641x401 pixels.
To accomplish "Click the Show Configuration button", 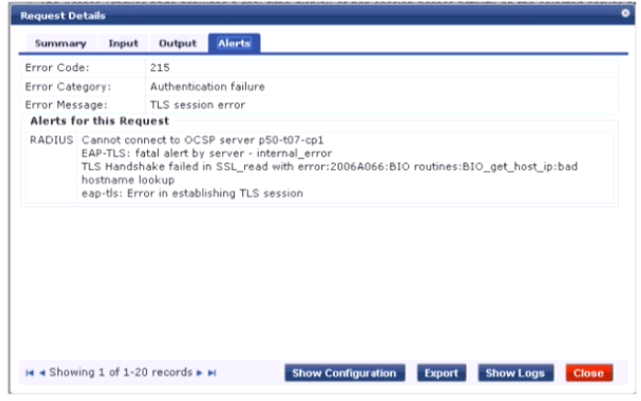I will (345, 373).
